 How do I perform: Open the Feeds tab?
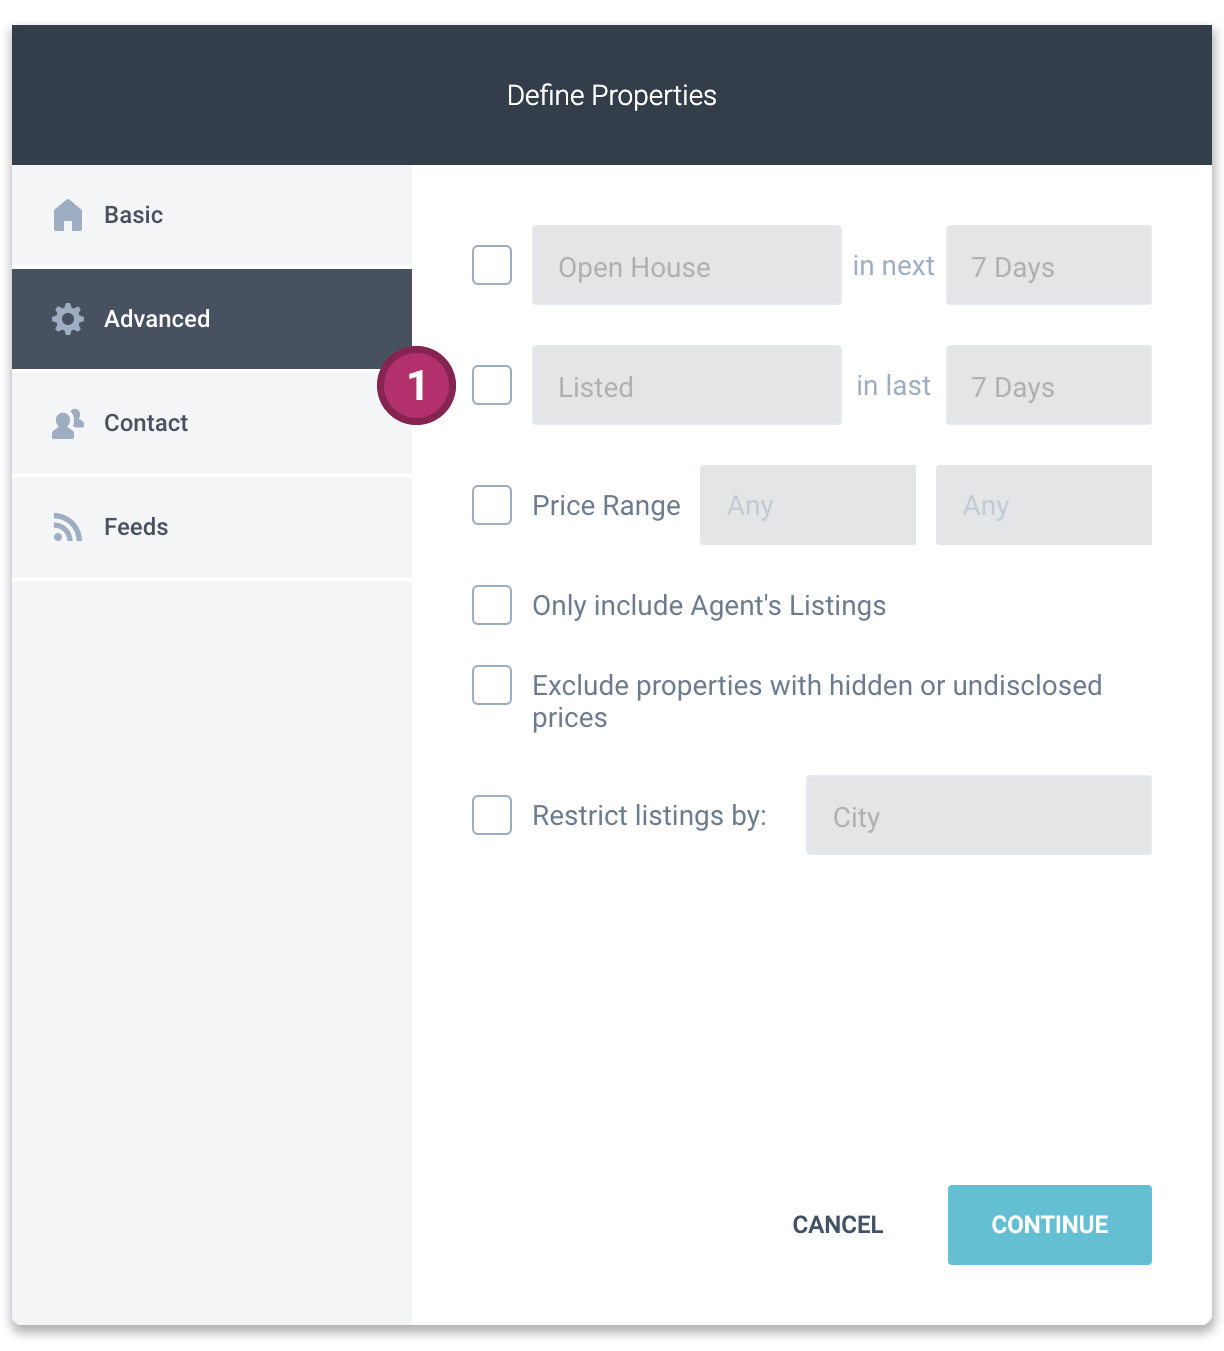pyautogui.click(x=212, y=527)
